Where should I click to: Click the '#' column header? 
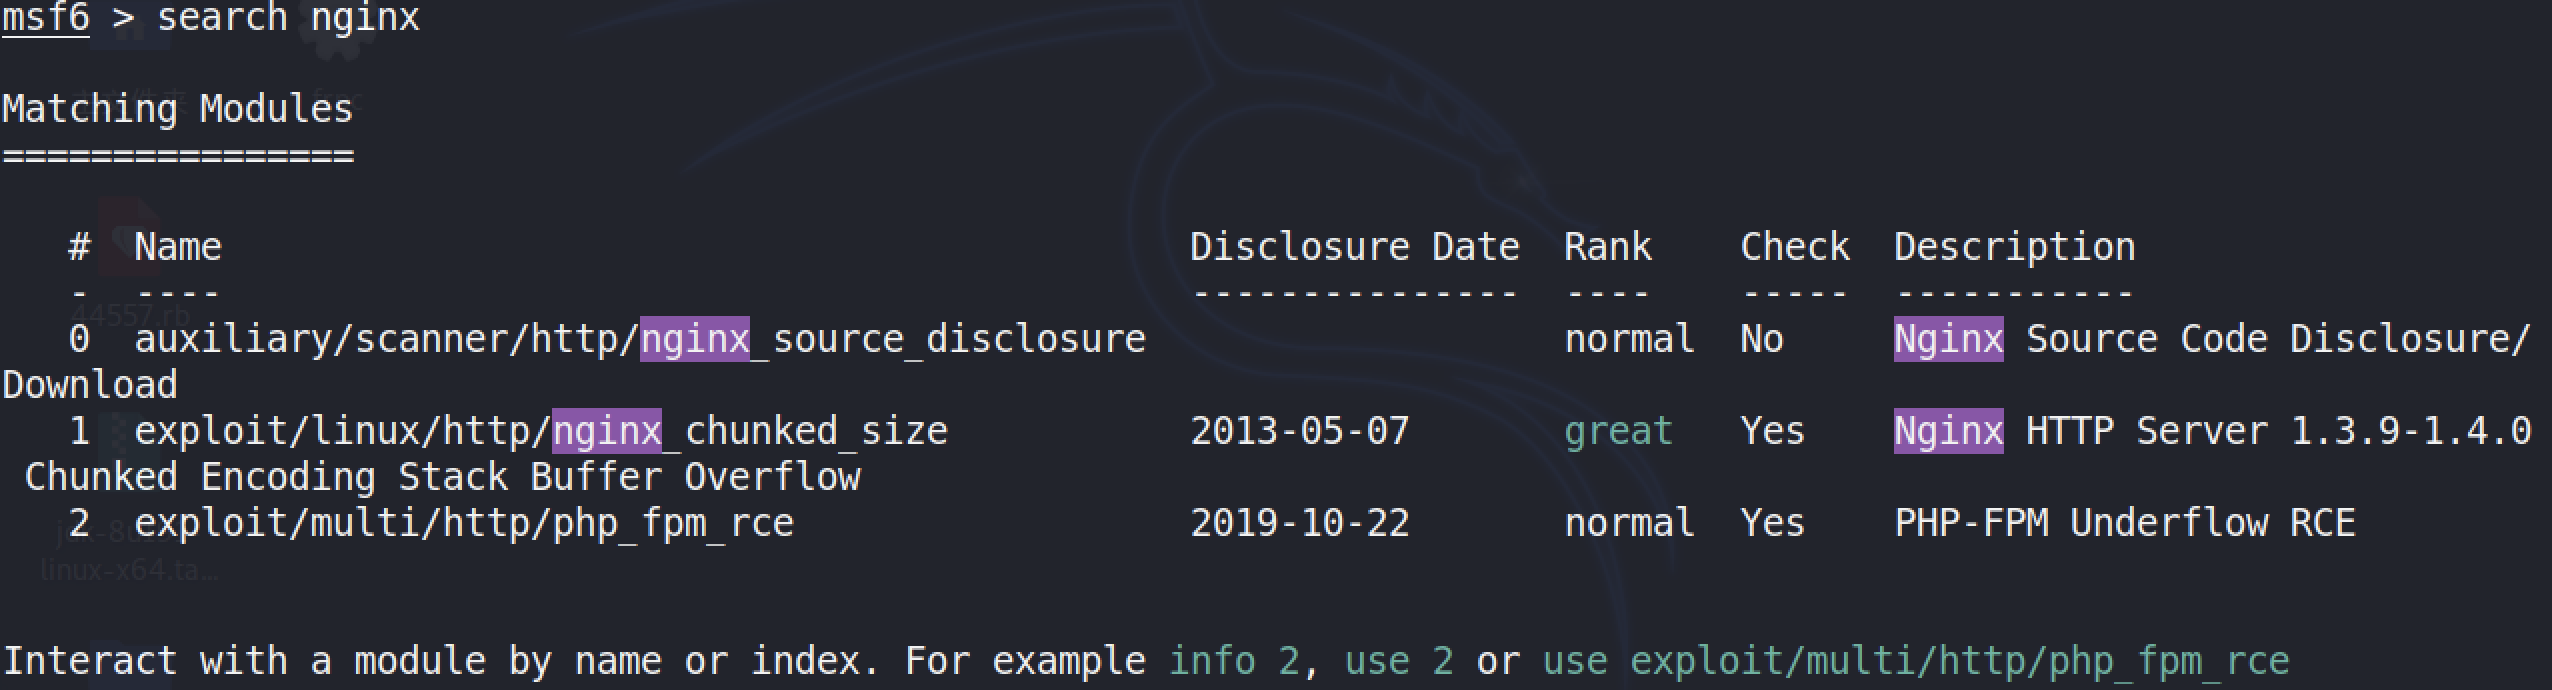[x=79, y=246]
